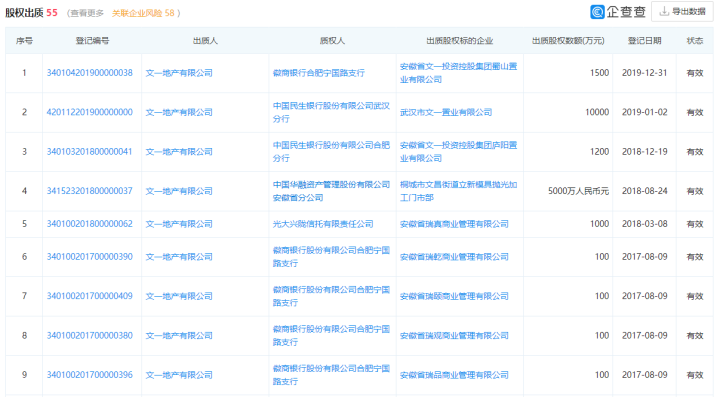Click amount 1000 in row 5
The width and height of the screenshot is (720, 397).
[600, 224]
